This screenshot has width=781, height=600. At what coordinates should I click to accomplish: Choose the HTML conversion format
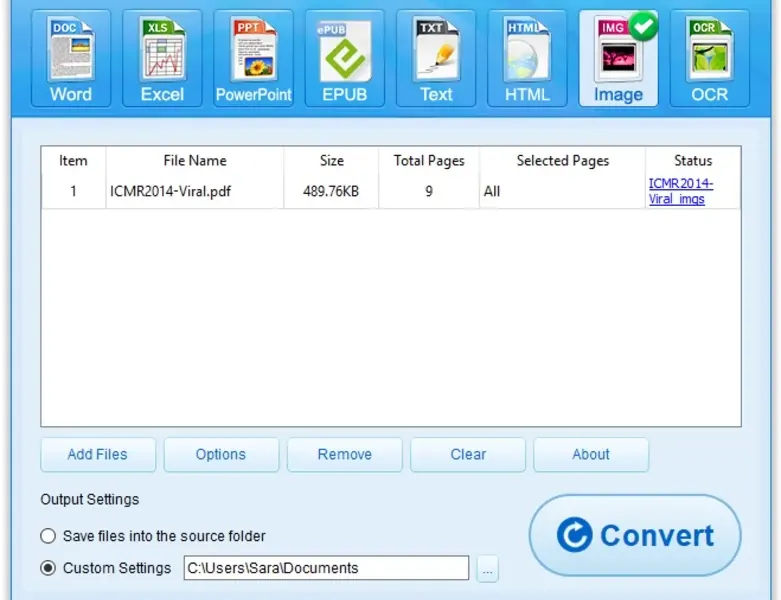tap(527, 58)
